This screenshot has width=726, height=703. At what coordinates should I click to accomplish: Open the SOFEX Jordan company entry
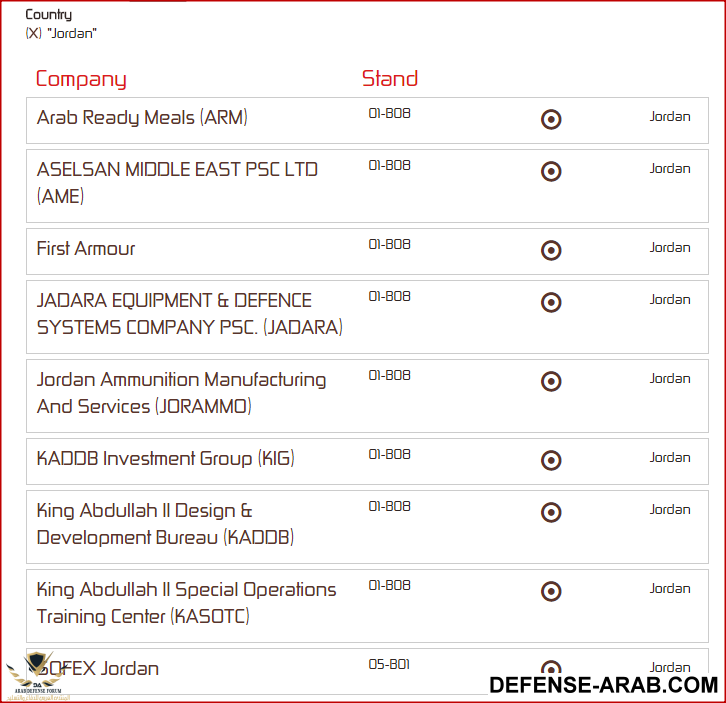tap(98, 669)
